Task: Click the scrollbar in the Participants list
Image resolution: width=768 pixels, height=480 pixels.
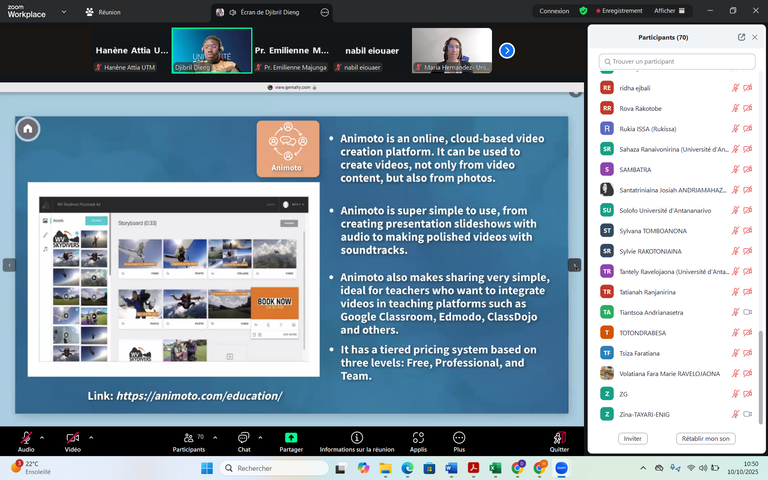Action: click(761, 377)
